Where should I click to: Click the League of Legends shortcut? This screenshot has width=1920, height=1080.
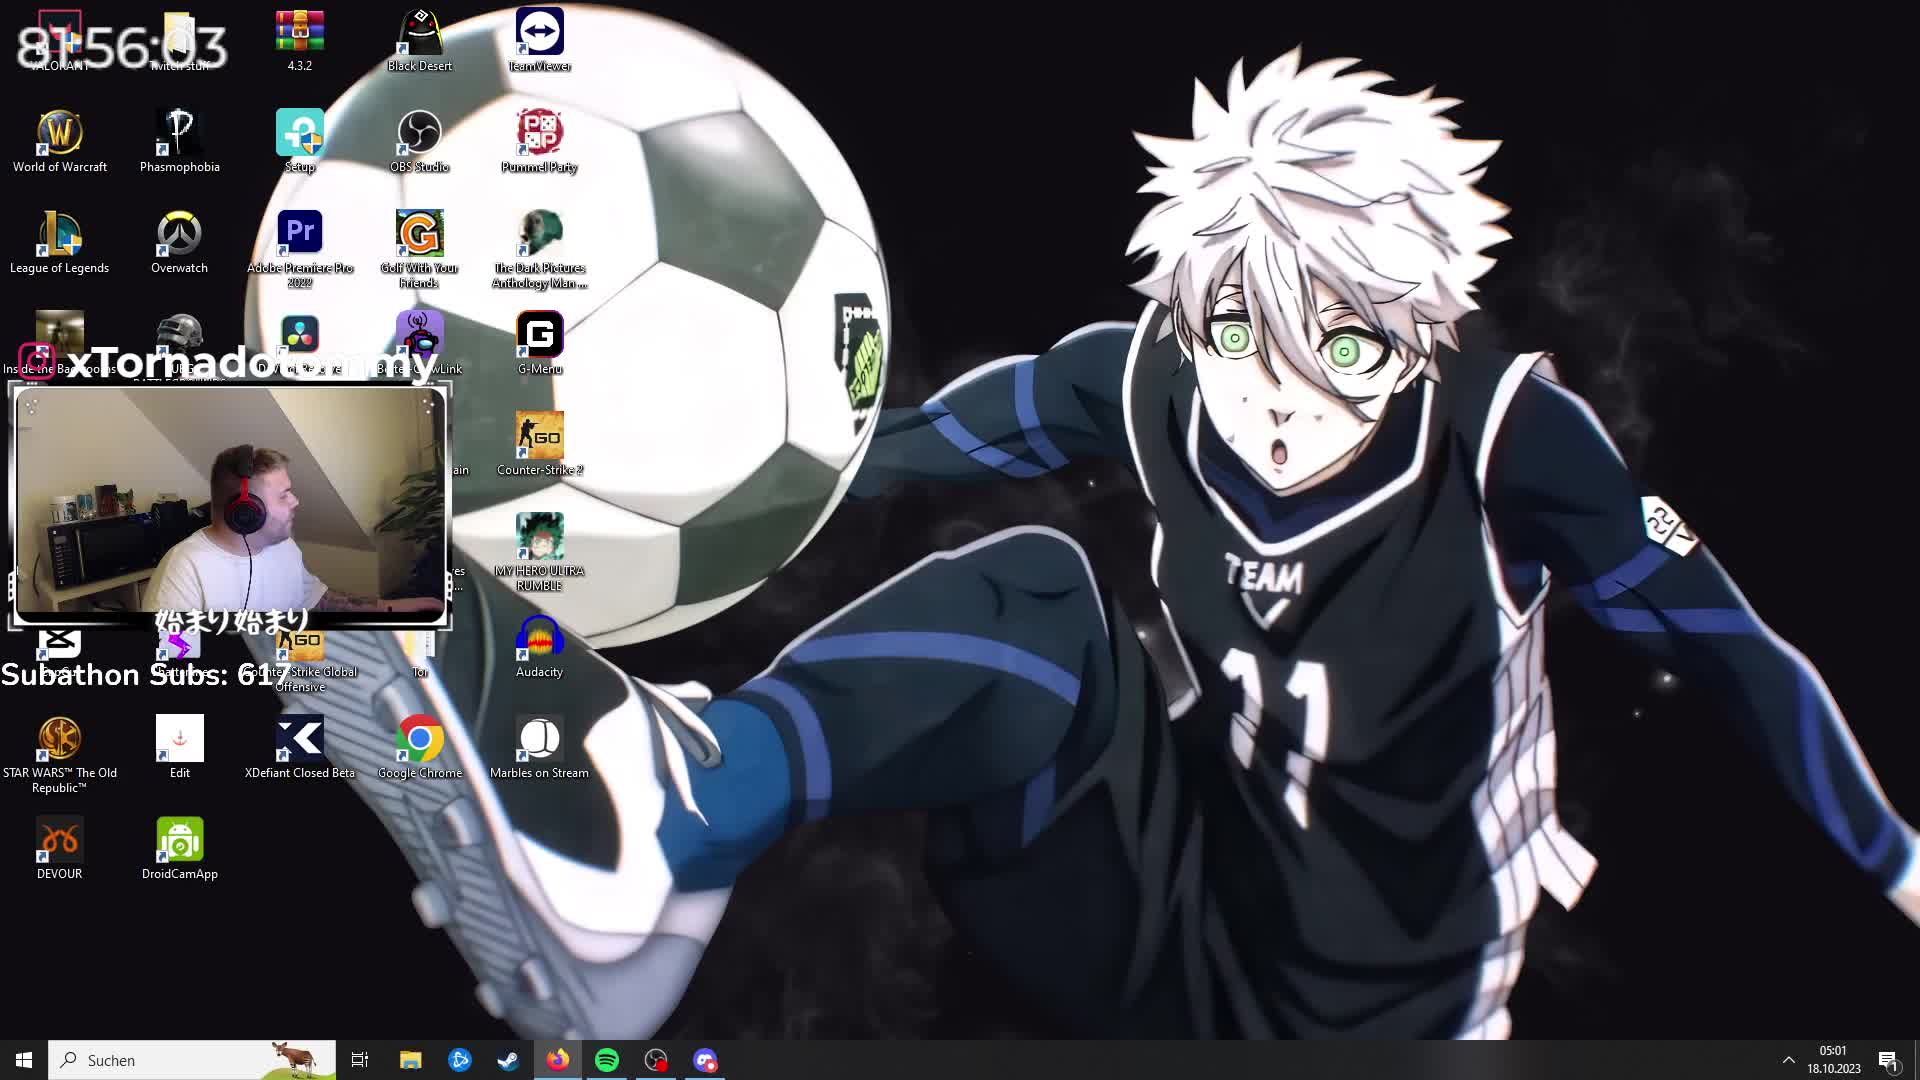point(60,243)
